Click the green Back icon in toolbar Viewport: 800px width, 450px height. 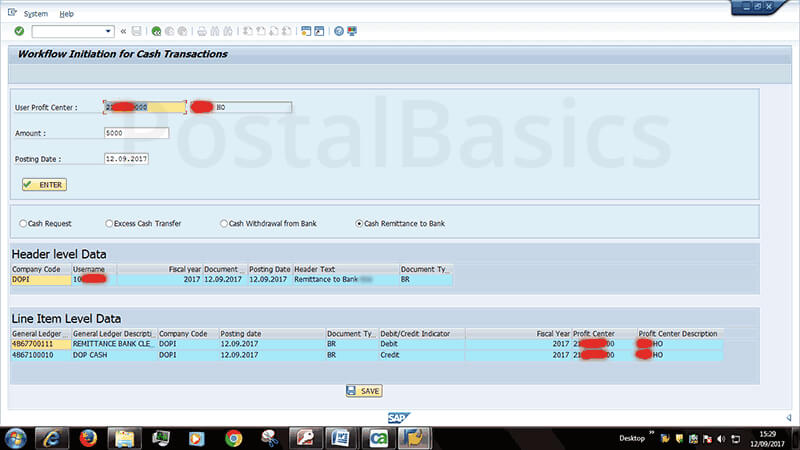[x=156, y=31]
